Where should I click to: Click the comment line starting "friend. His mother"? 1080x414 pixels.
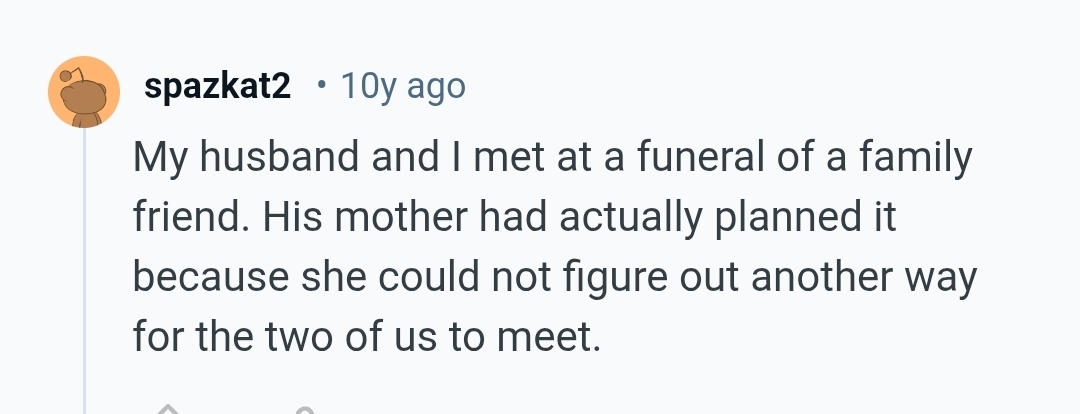click(x=514, y=219)
